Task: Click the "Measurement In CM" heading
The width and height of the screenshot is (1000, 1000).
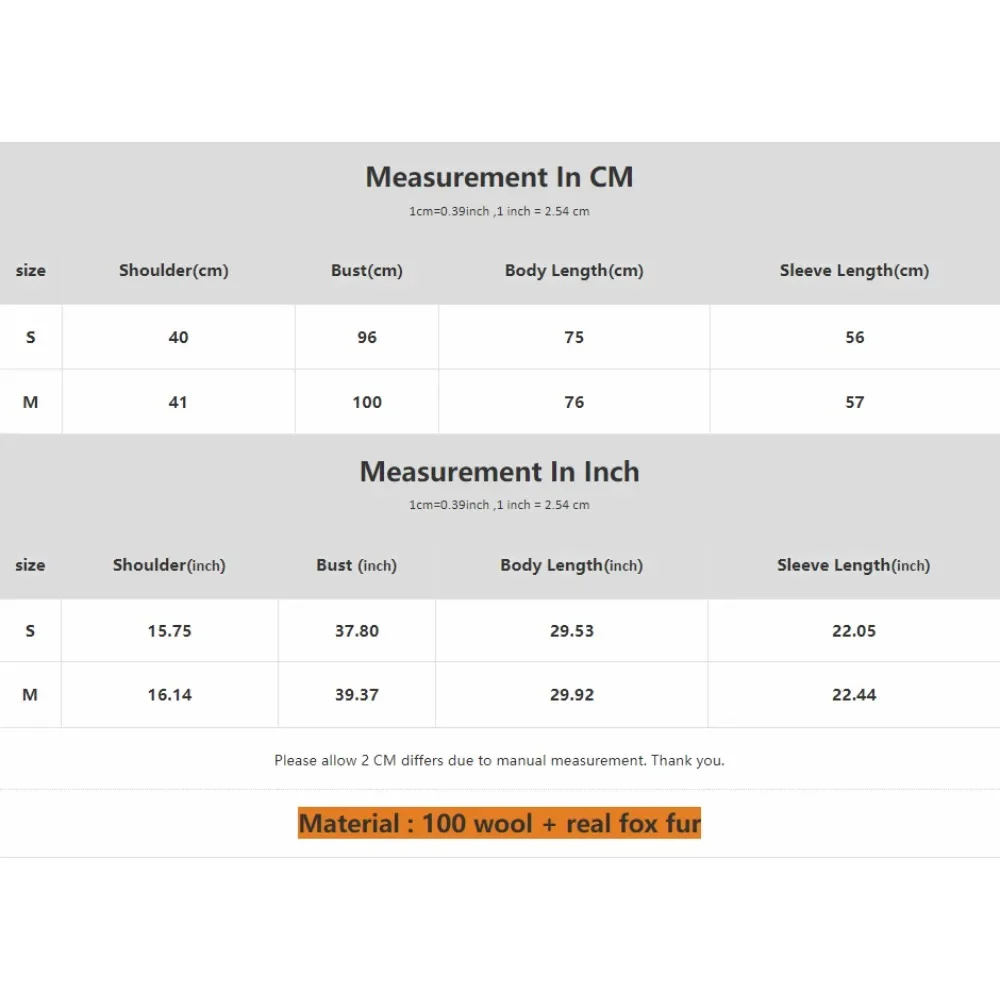Action: pyautogui.click(x=499, y=177)
